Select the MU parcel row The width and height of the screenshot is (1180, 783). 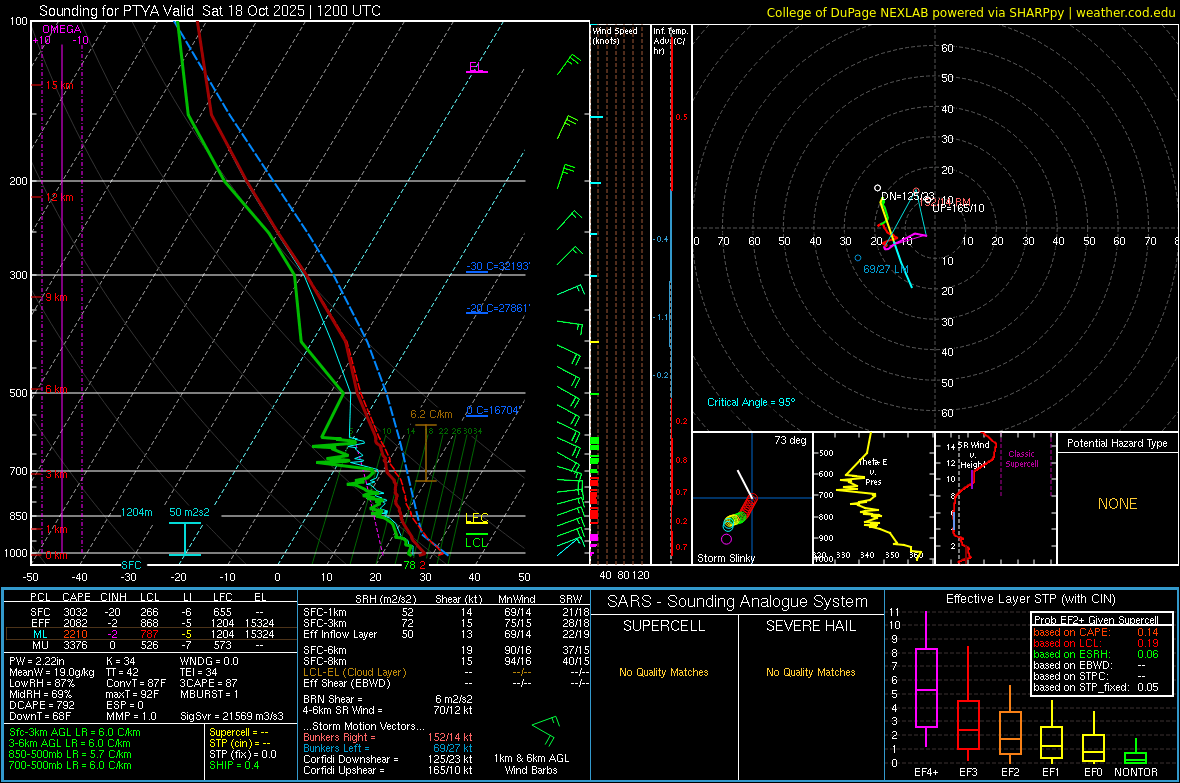click(x=151, y=645)
